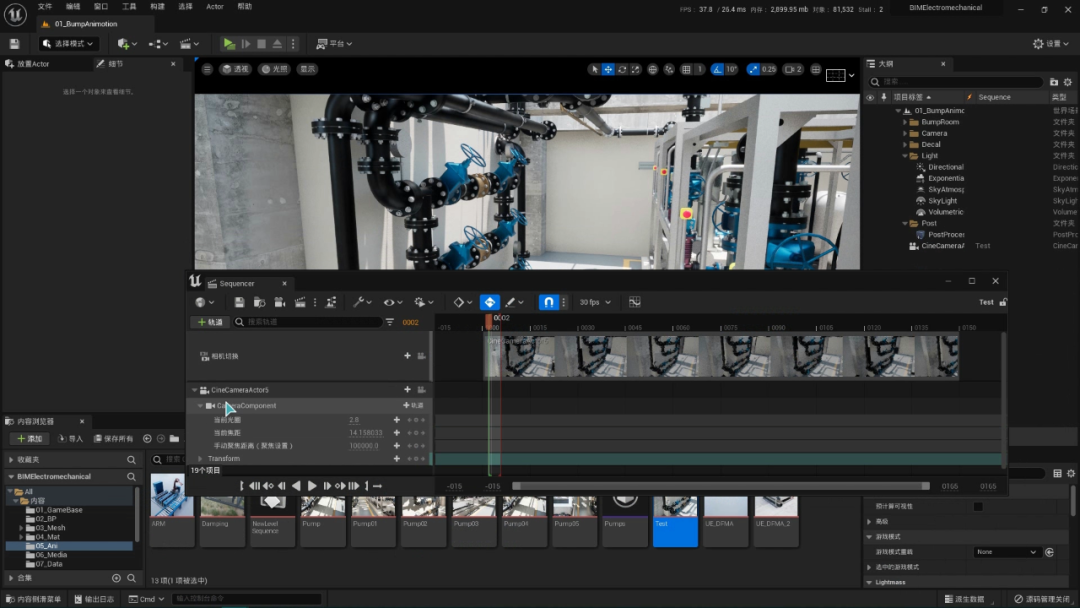Save the sequence with the Sequencer save icon
Viewport: 1080px width, 608px height.
[x=239, y=302]
